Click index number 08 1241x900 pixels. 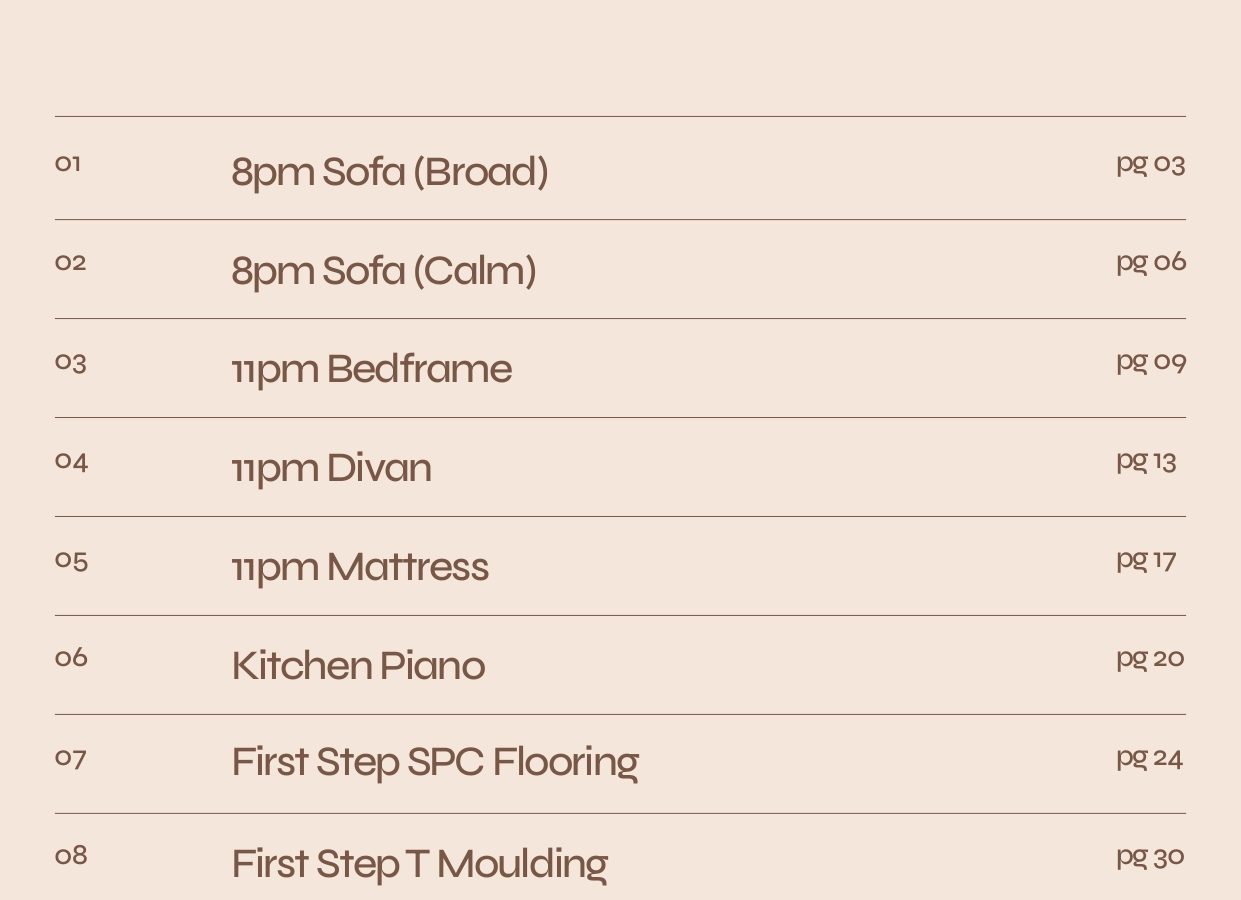coord(71,855)
